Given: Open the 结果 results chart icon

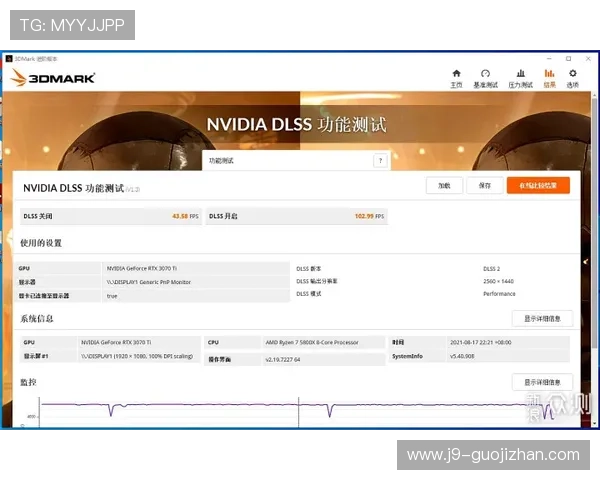Looking at the screenshot, I should click(x=549, y=77).
